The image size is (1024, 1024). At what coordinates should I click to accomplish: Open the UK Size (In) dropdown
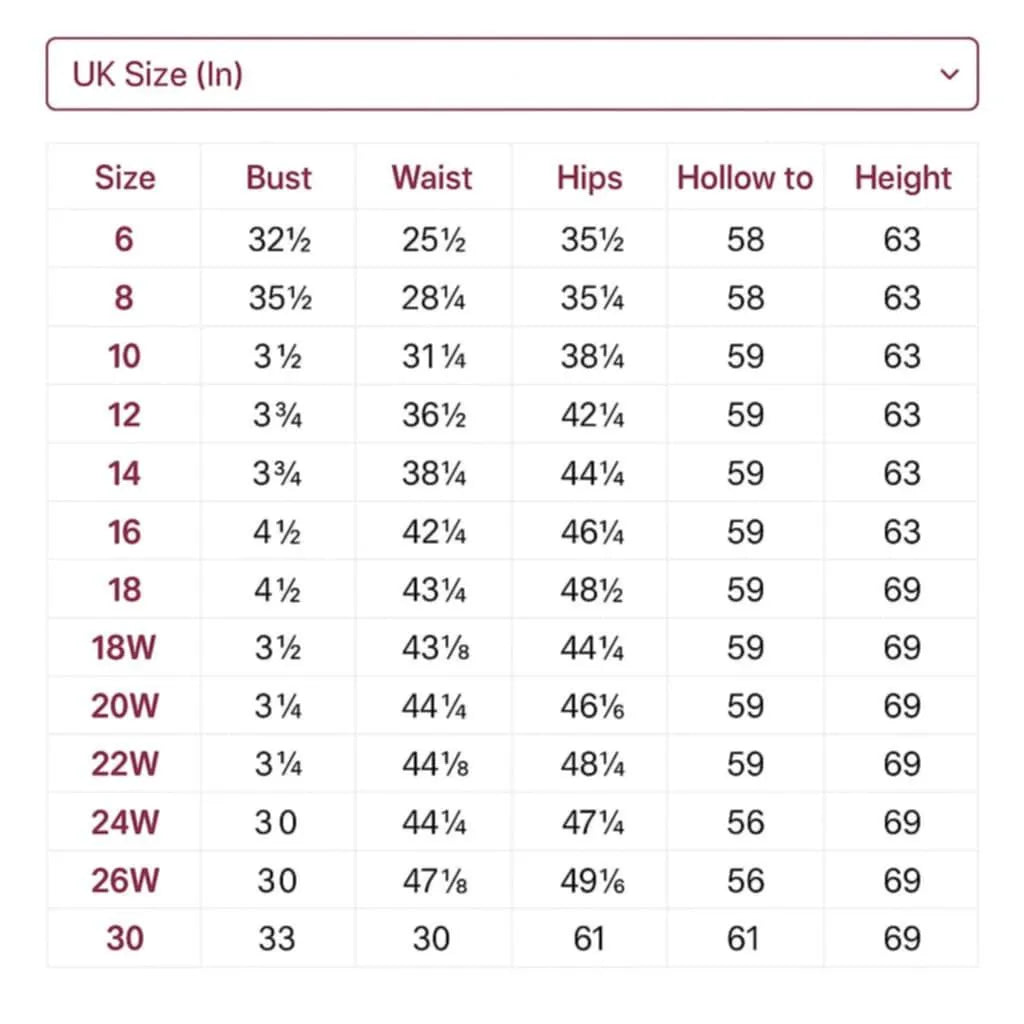pos(511,74)
